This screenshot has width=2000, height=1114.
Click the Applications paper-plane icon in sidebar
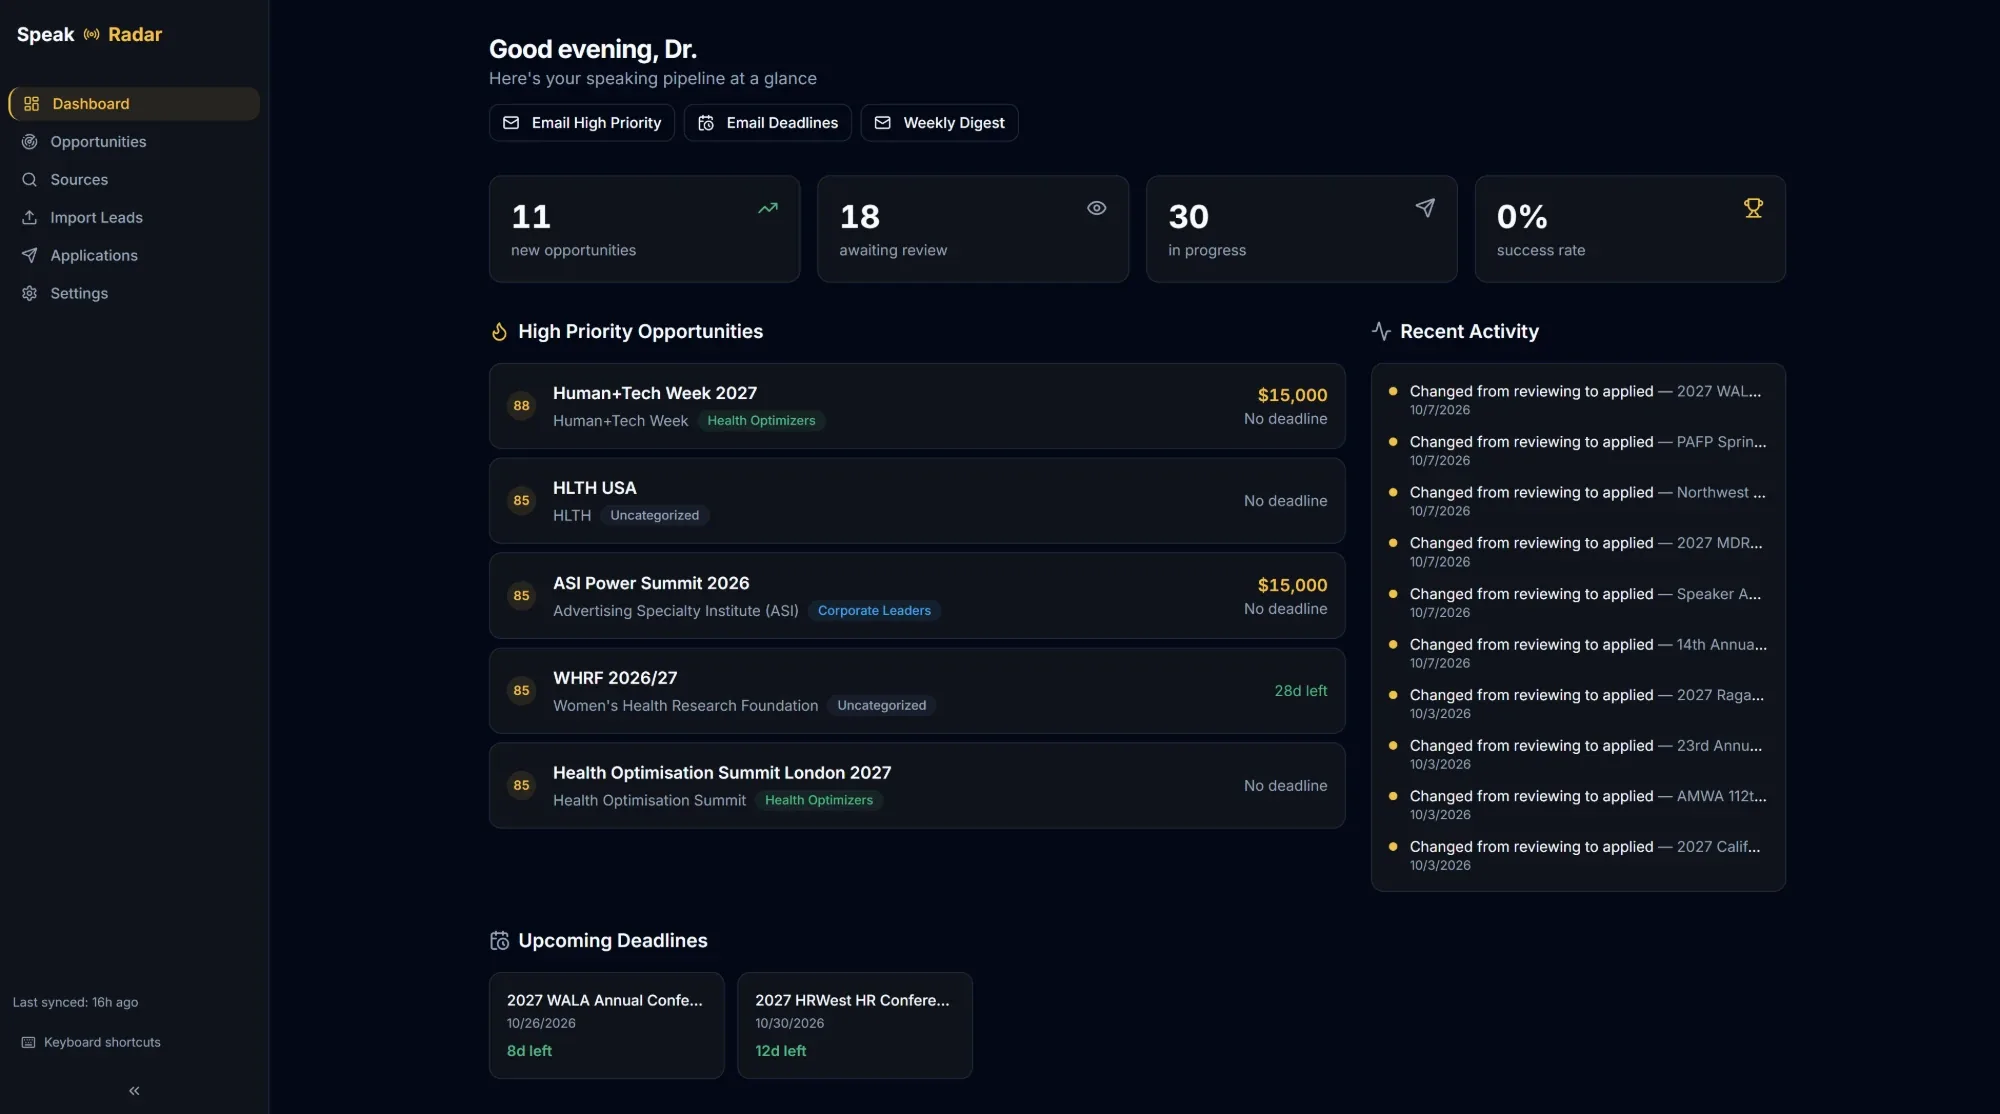(x=30, y=256)
